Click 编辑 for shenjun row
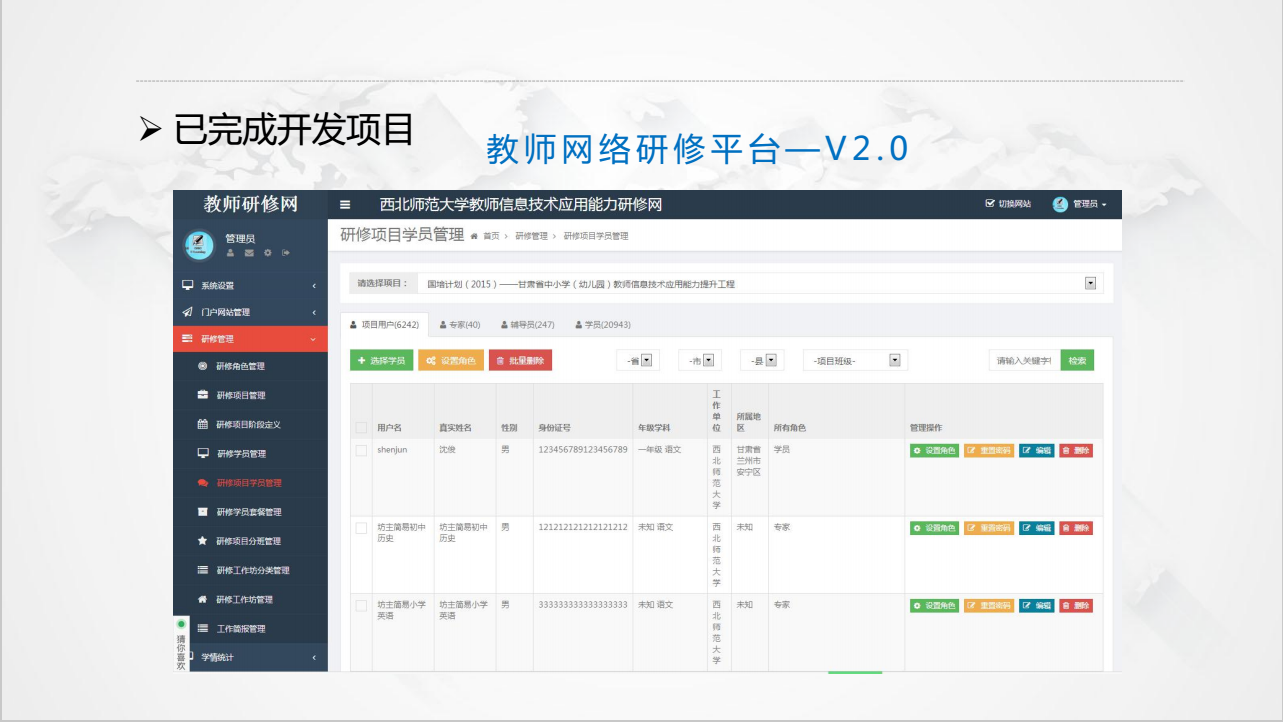This screenshot has height=722, width=1283. [x=1036, y=450]
